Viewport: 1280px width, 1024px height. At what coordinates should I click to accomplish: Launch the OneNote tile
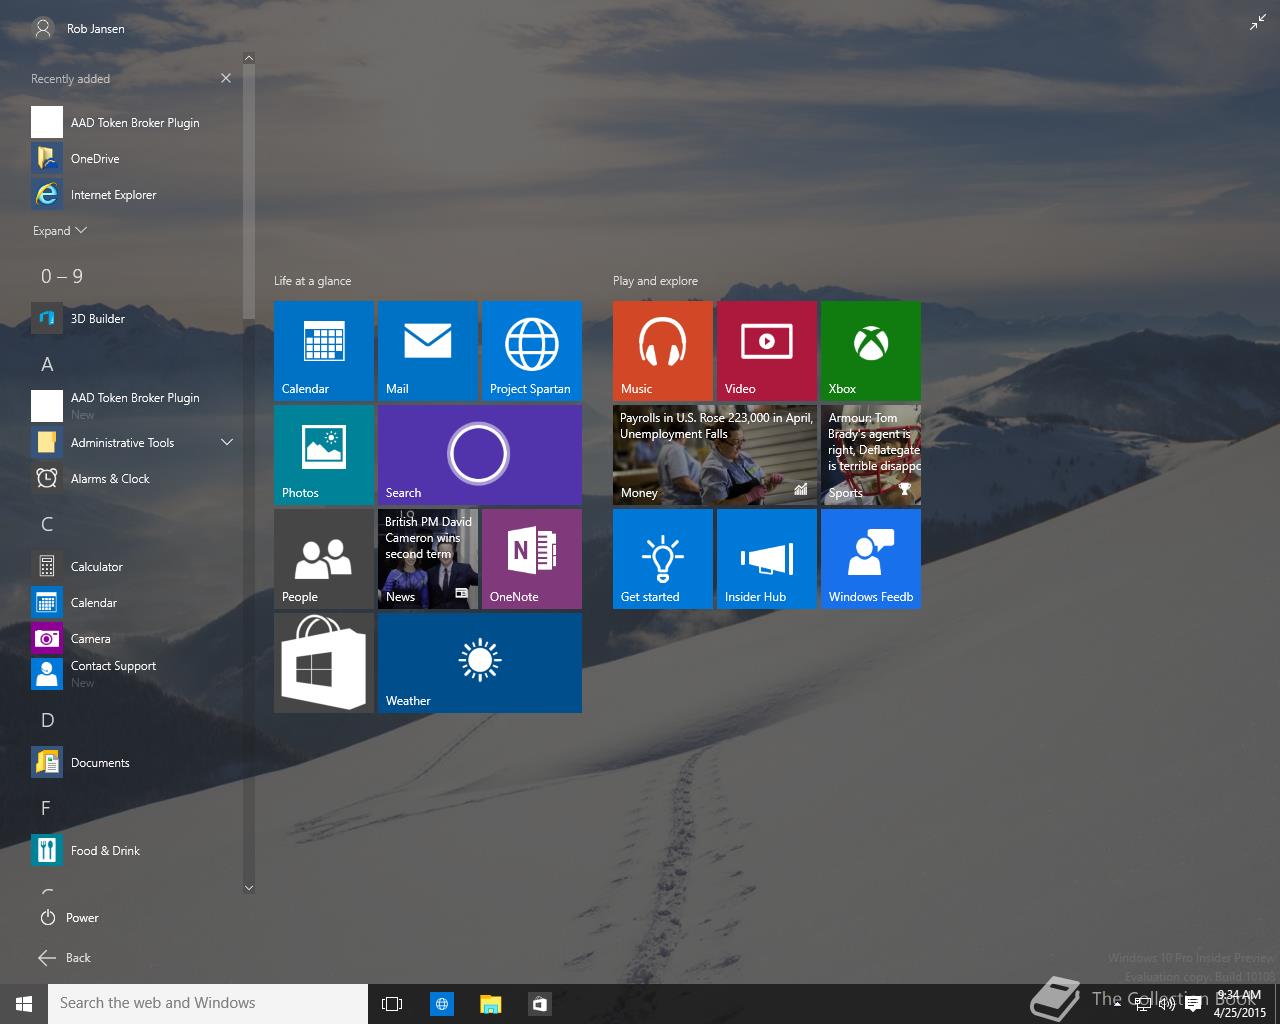tap(532, 559)
